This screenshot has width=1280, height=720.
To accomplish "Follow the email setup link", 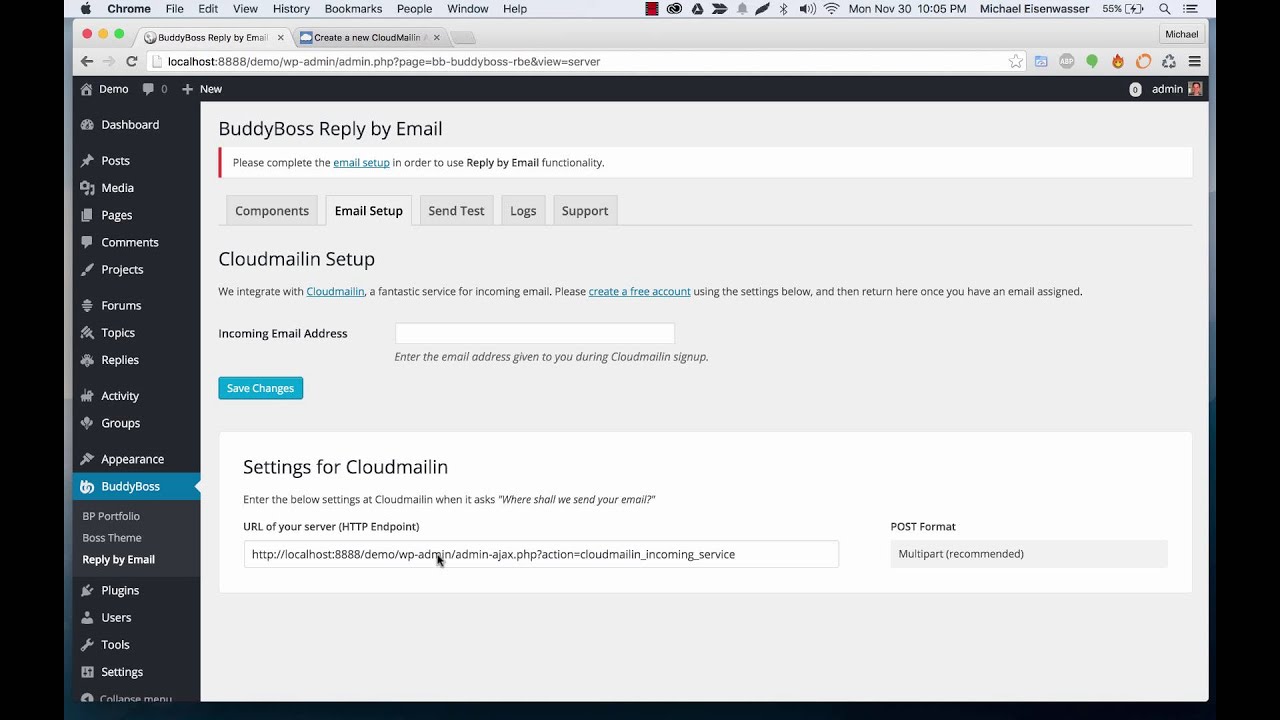I will 361,163.
